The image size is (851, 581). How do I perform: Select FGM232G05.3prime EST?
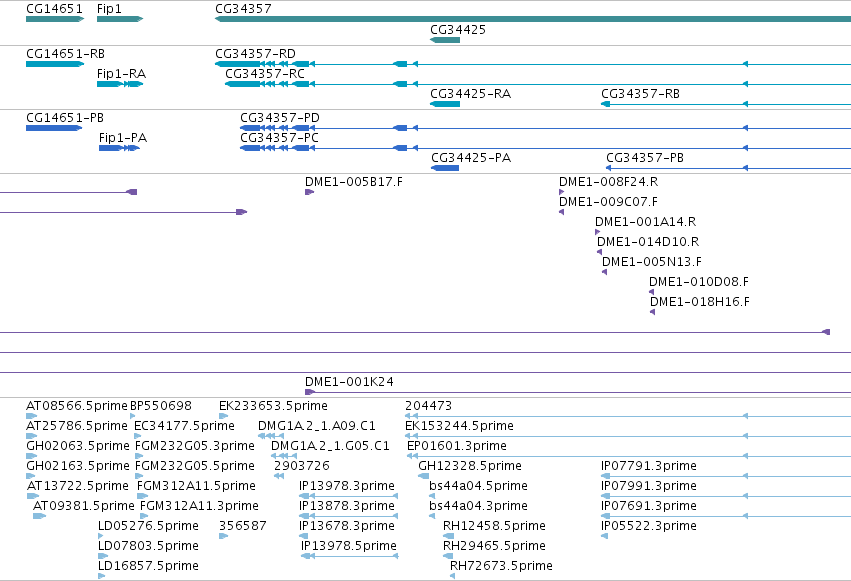click(x=138, y=456)
